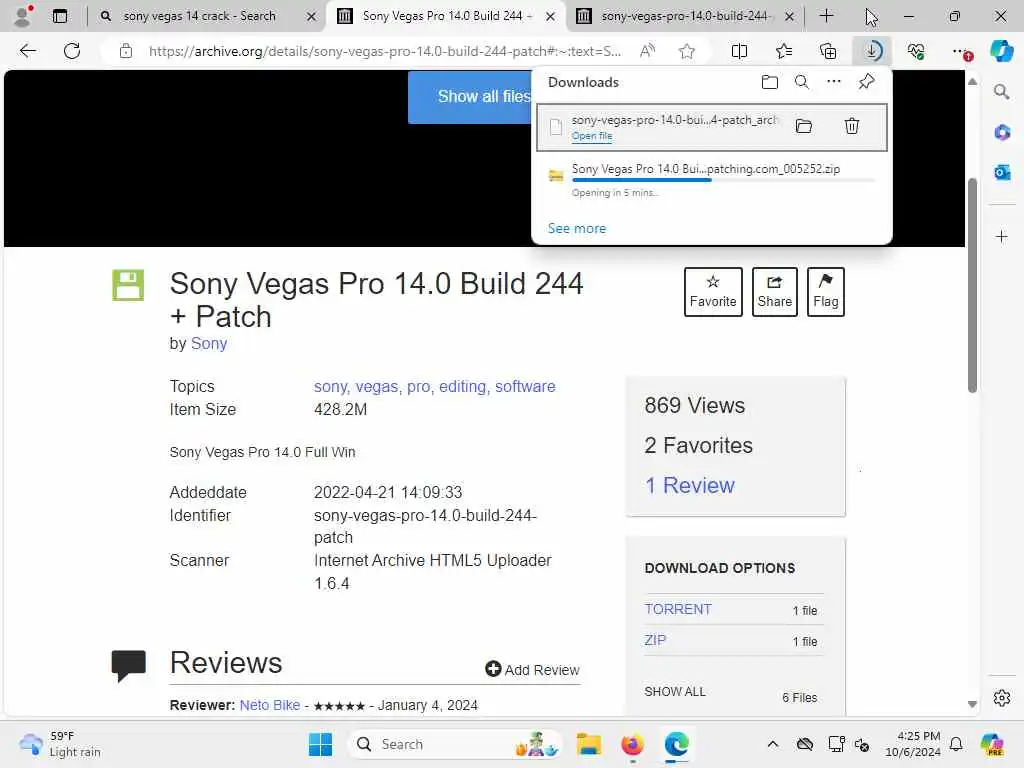Show the patch file in folder

tap(804, 126)
